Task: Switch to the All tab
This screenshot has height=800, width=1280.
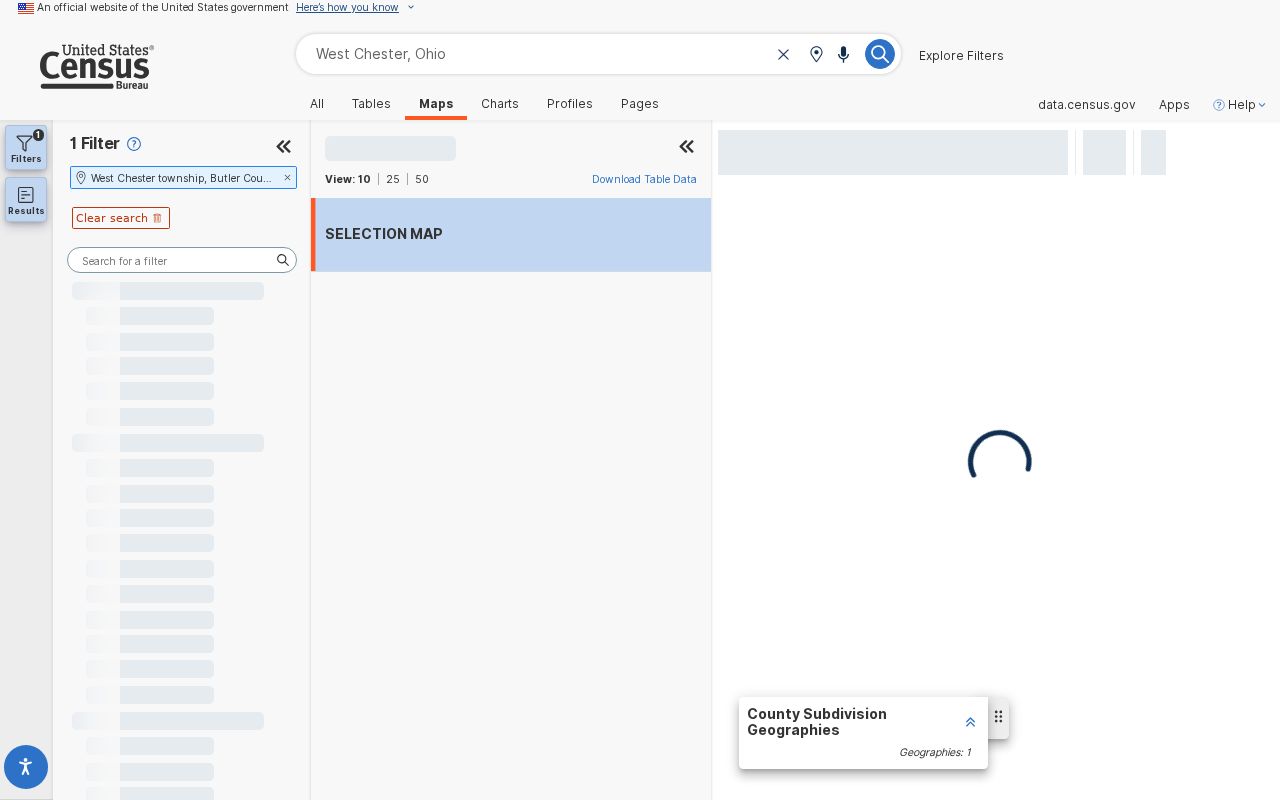Action: pos(317,104)
